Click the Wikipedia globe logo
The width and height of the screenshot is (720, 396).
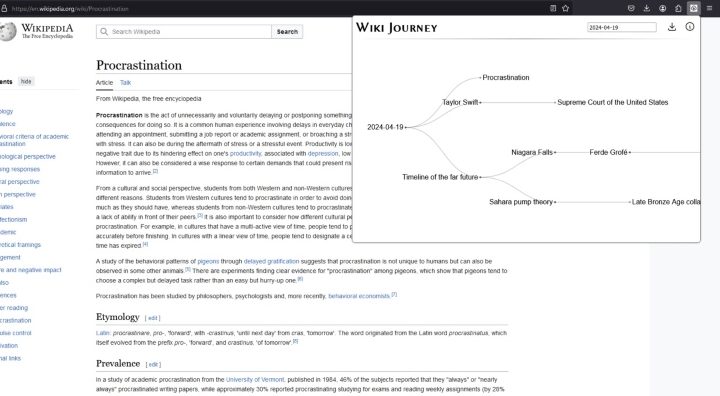point(8,32)
